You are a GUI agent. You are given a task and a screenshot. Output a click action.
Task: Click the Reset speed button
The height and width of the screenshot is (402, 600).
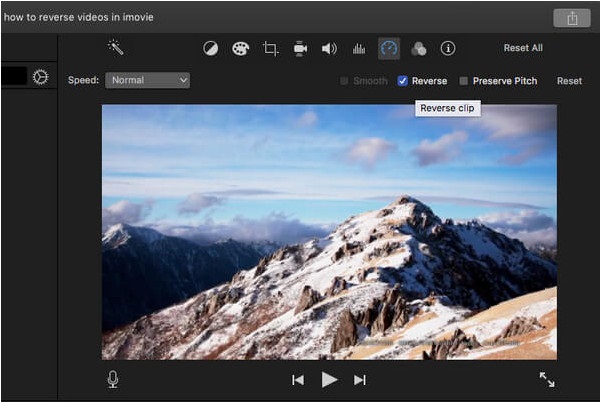pyautogui.click(x=569, y=81)
